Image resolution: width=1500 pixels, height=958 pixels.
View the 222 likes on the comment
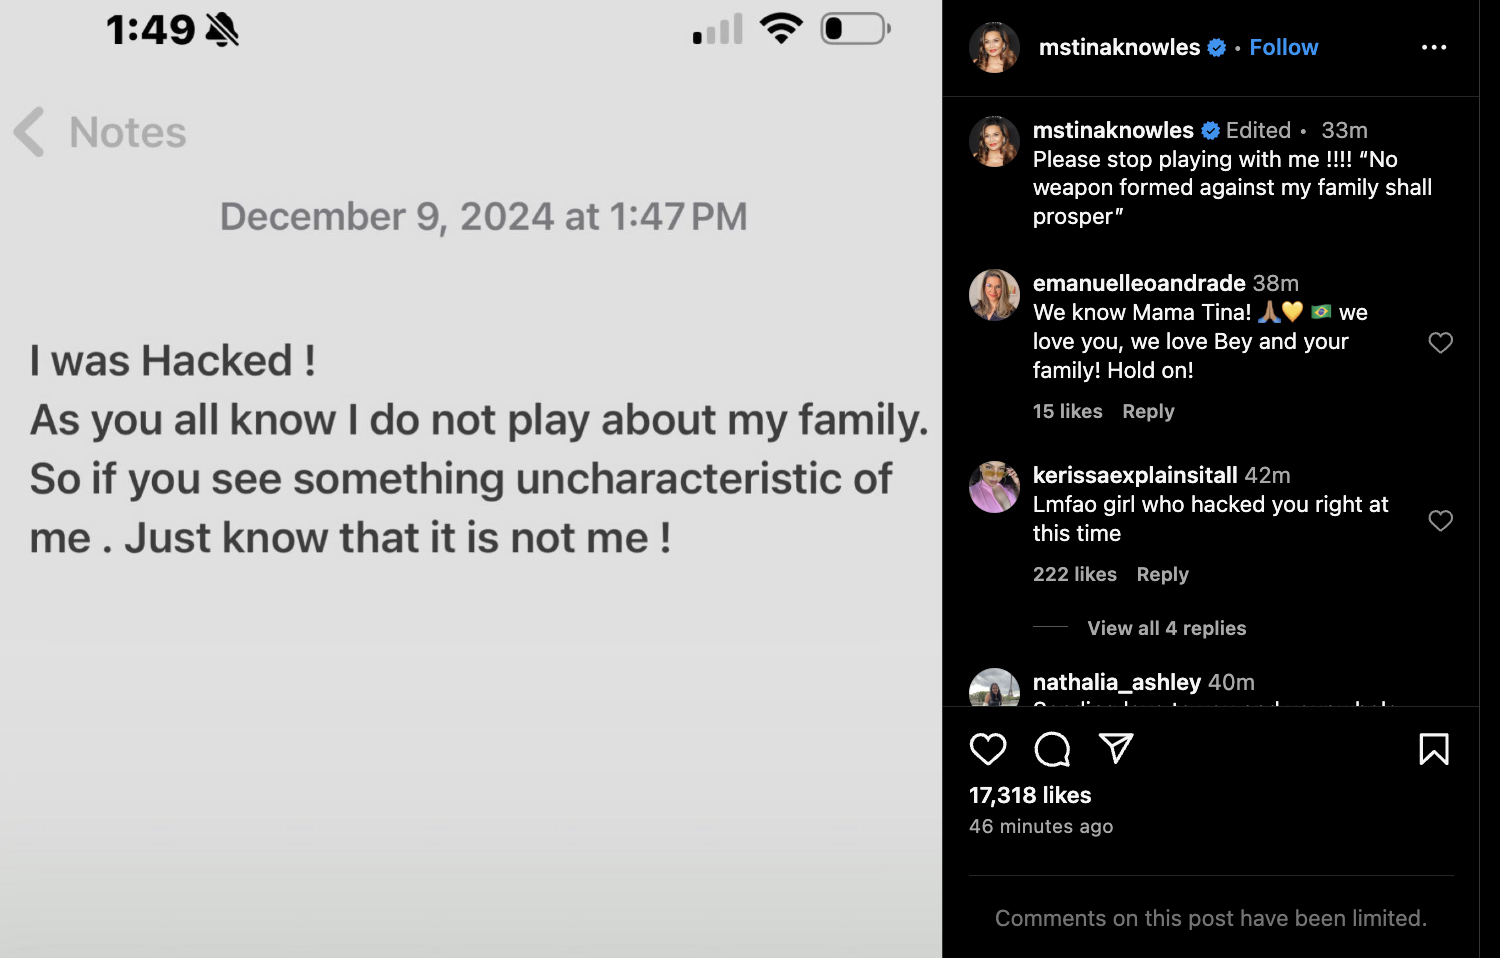tap(1074, 574)
